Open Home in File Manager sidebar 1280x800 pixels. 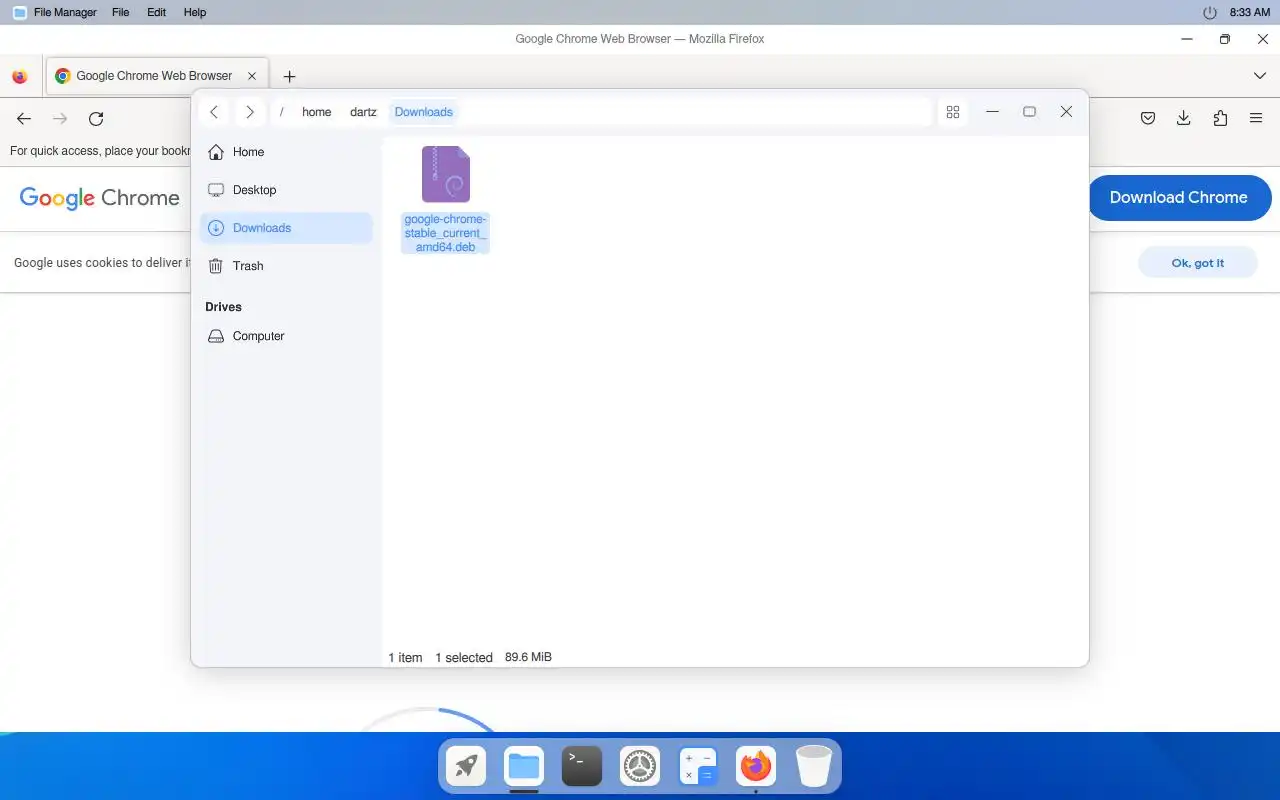point(286,152)
